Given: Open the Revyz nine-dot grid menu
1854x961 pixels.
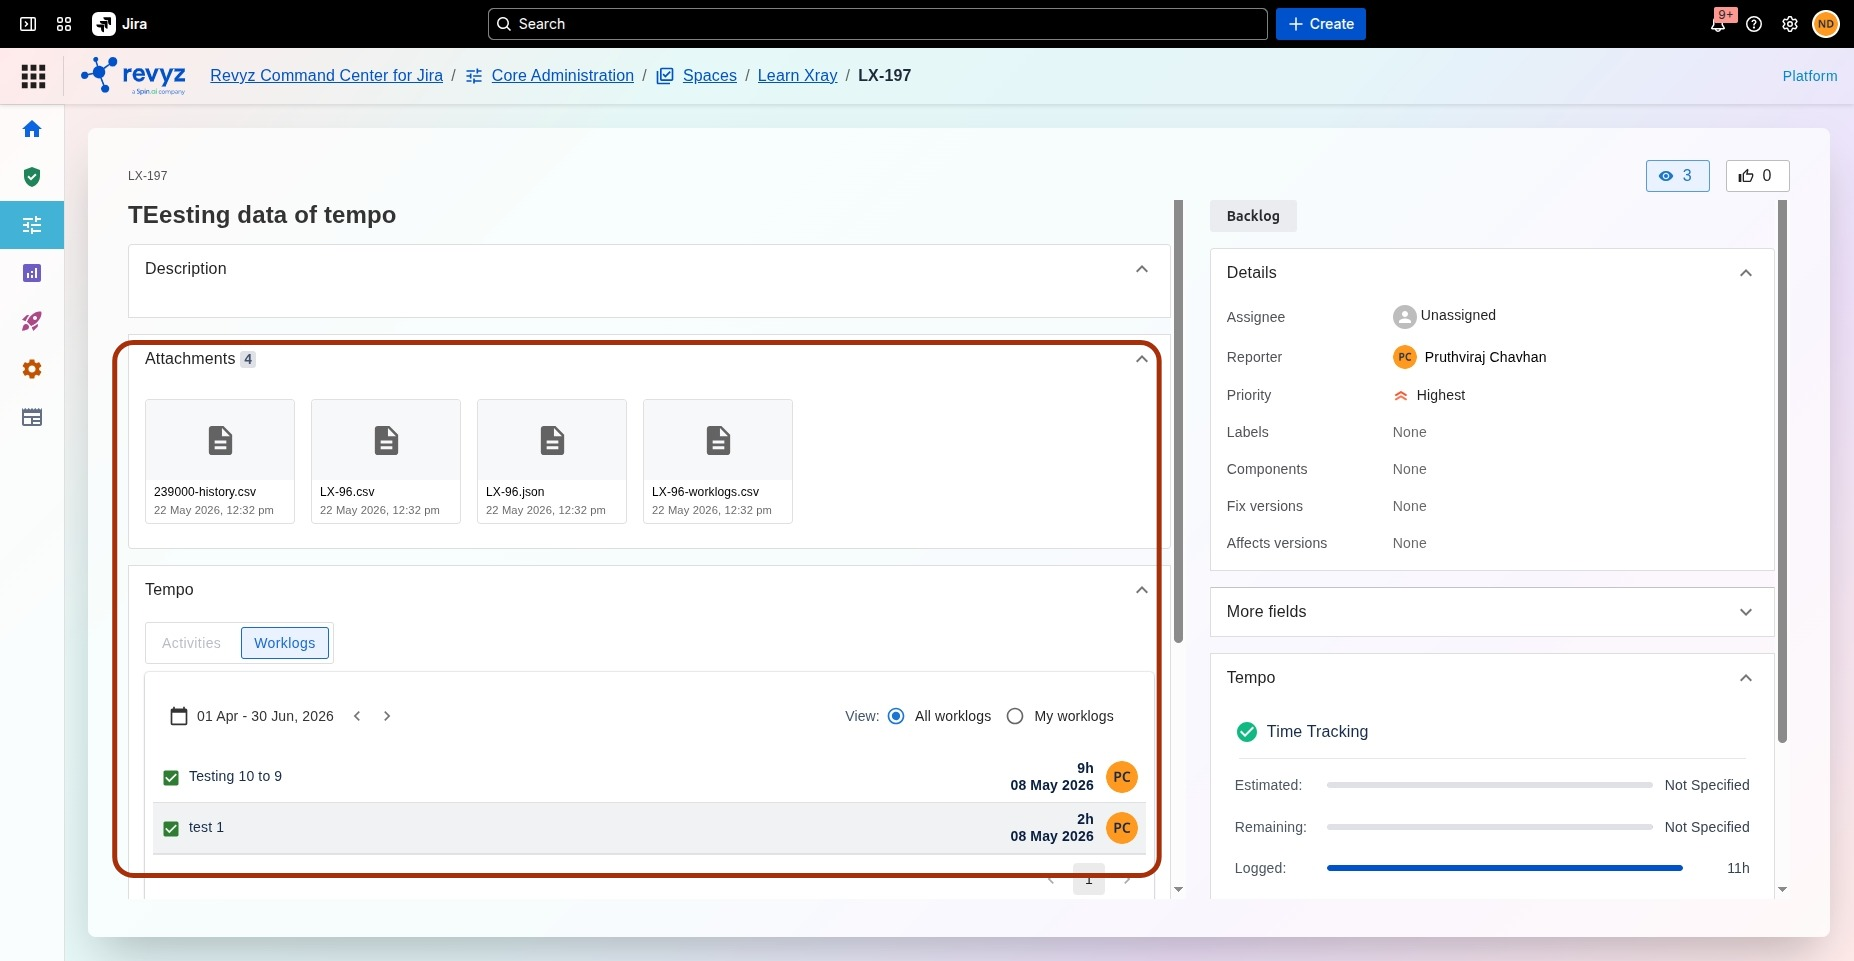Looking at the screenshot, I should (33, 76).
